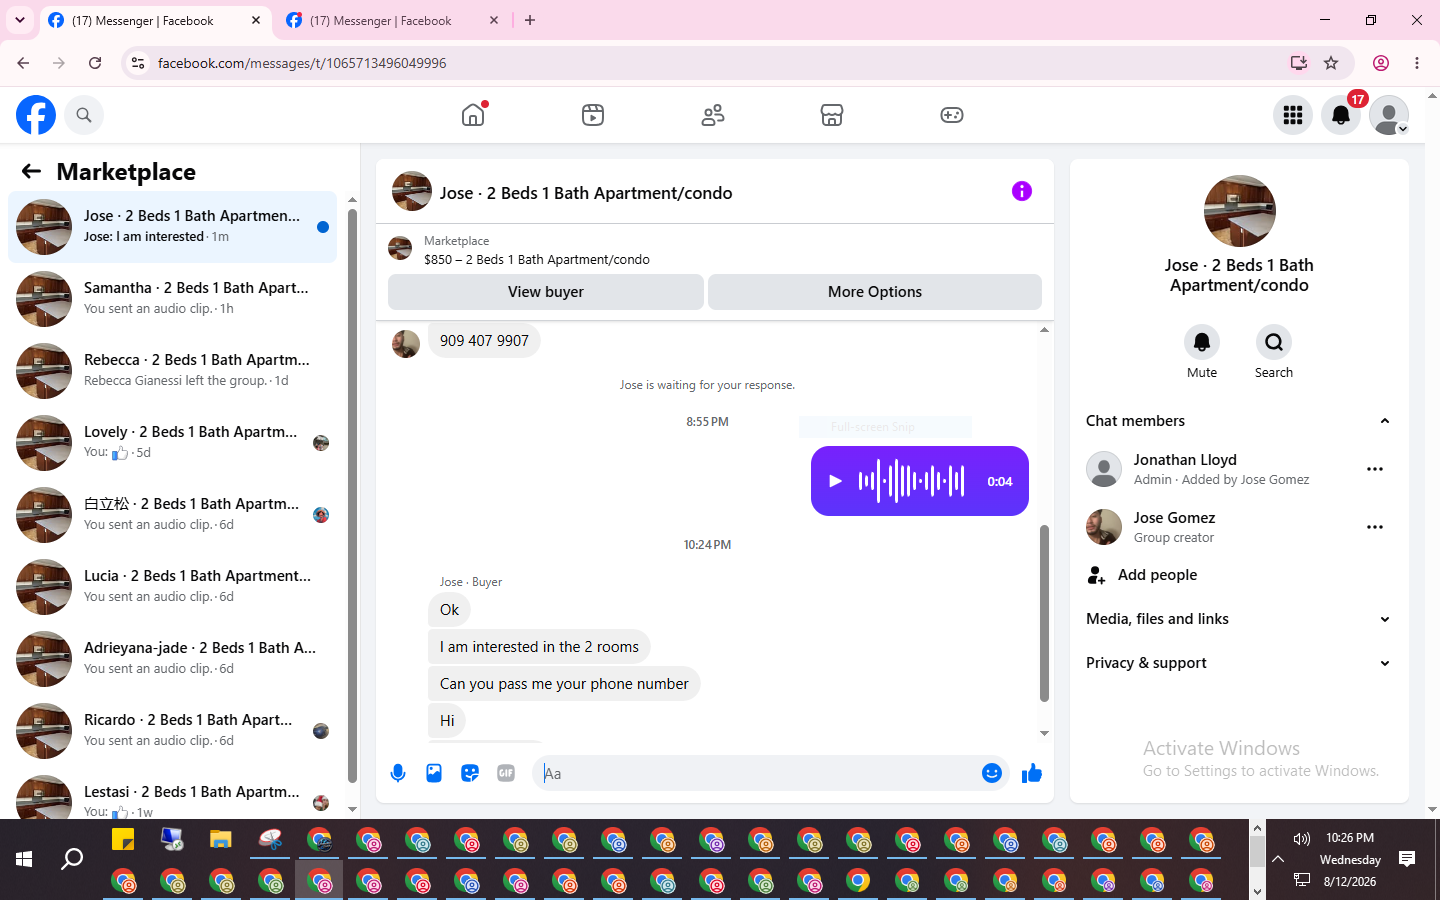Go back in browser history

tap(23, 63)
